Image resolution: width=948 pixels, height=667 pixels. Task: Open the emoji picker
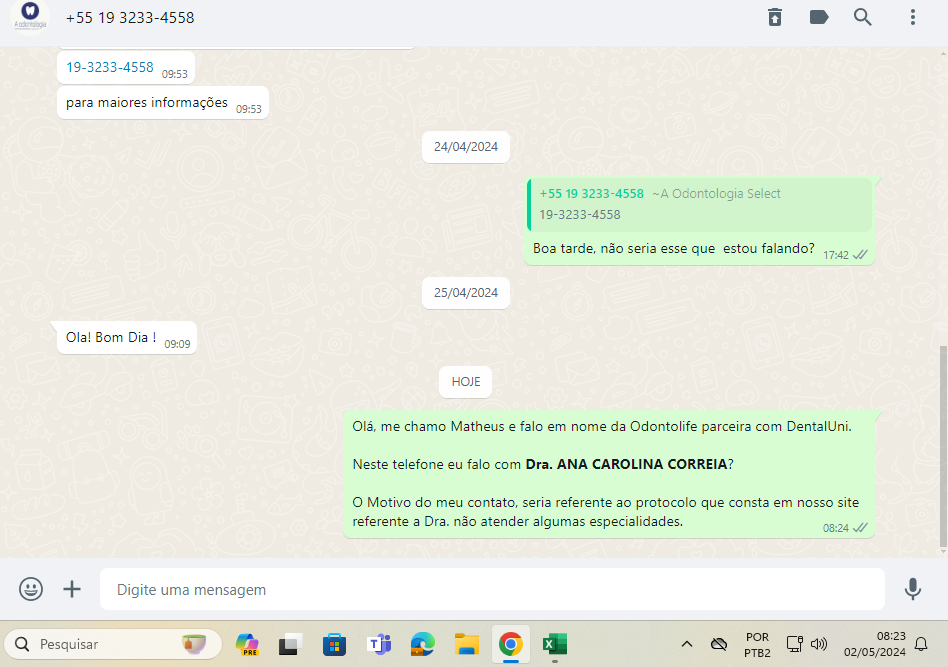(31, 588)
